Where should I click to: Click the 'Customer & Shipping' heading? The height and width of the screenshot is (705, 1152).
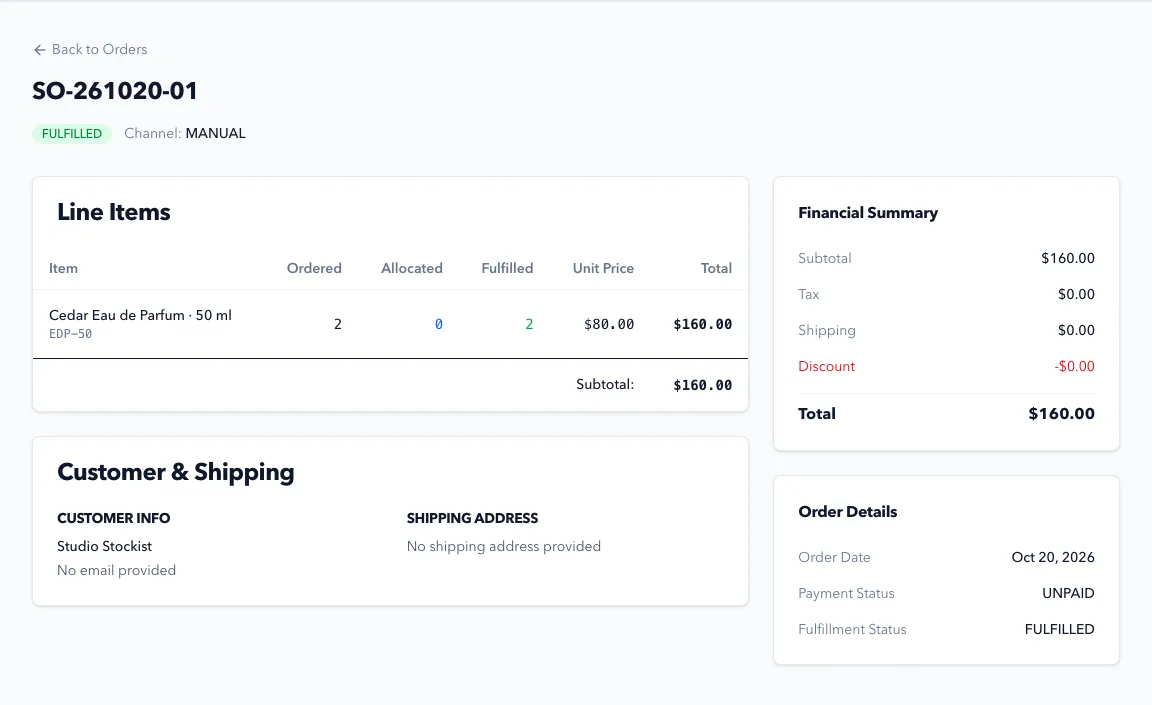pyautogui.click(x=176, y=471)
